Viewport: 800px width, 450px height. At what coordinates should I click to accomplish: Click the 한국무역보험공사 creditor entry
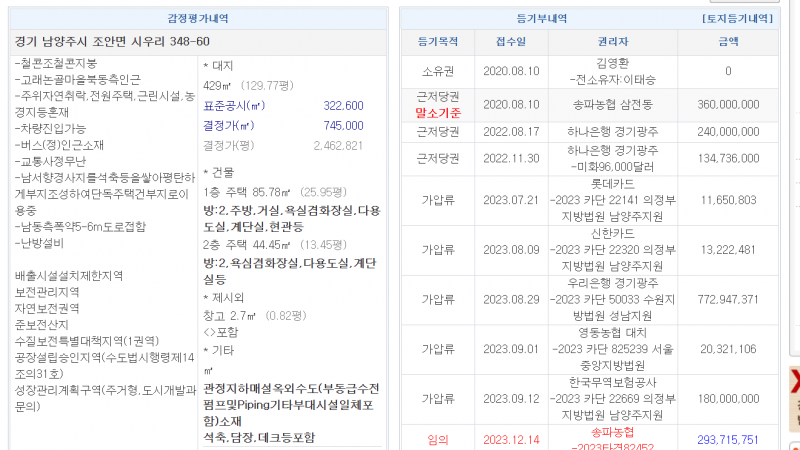pos(613,382)
